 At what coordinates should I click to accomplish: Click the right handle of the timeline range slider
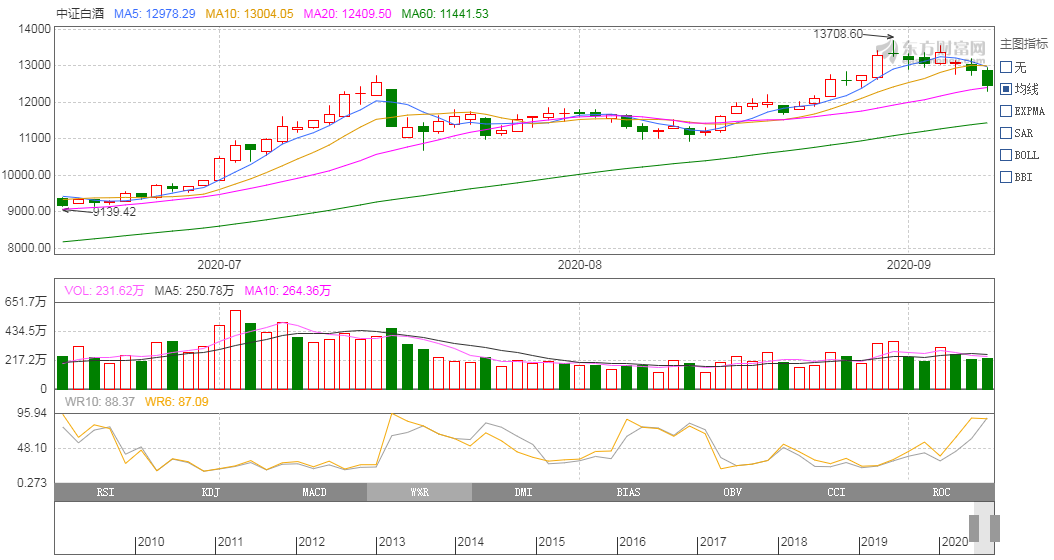pos(995,528)
